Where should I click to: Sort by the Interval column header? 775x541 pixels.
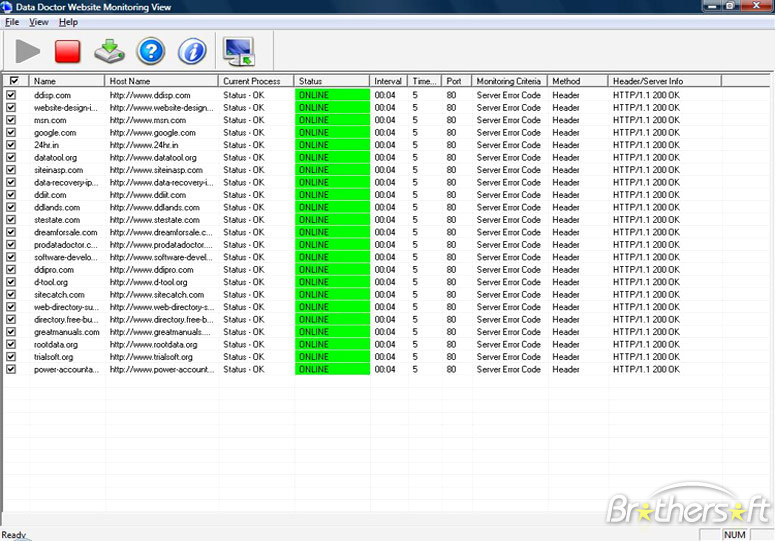point(388,81)
